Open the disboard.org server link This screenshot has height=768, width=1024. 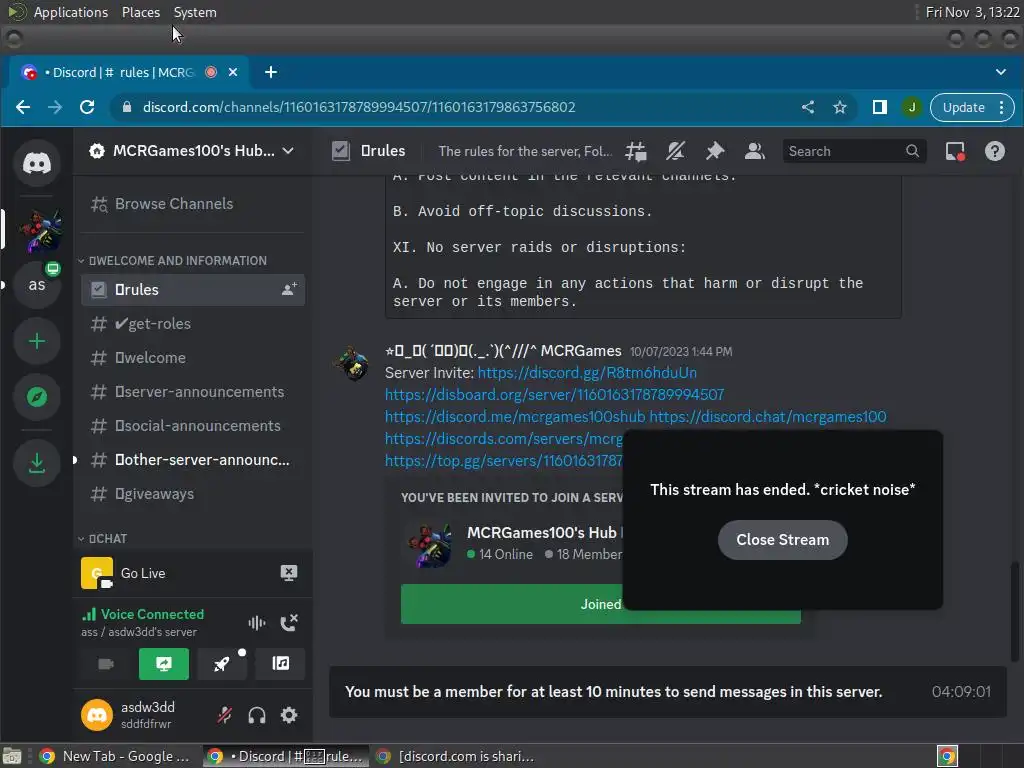click(x=554, y=394)
